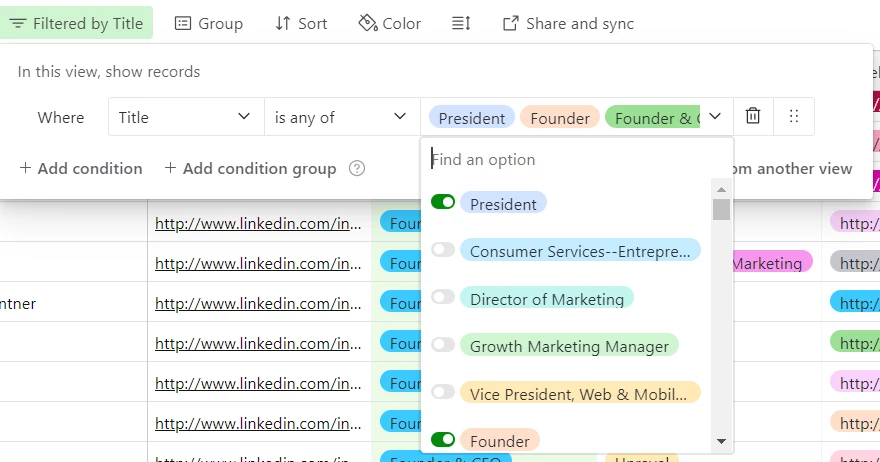Click Add condition group

[x=250, y=169]
